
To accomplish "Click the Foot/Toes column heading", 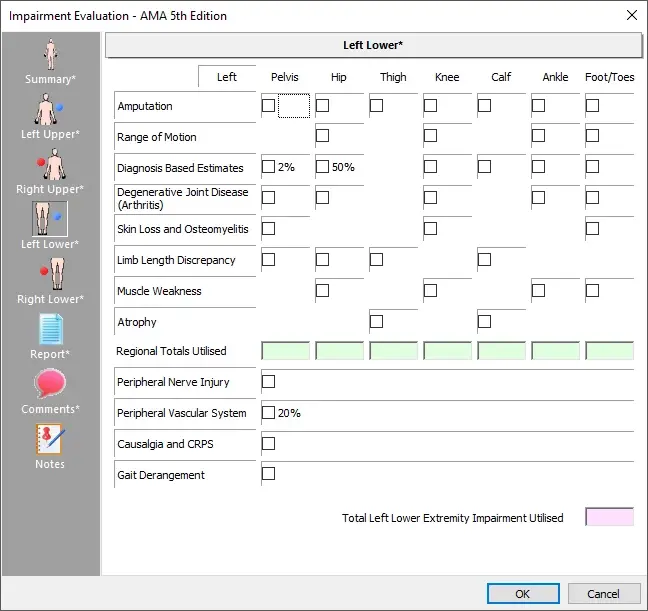I will (610, 77).
